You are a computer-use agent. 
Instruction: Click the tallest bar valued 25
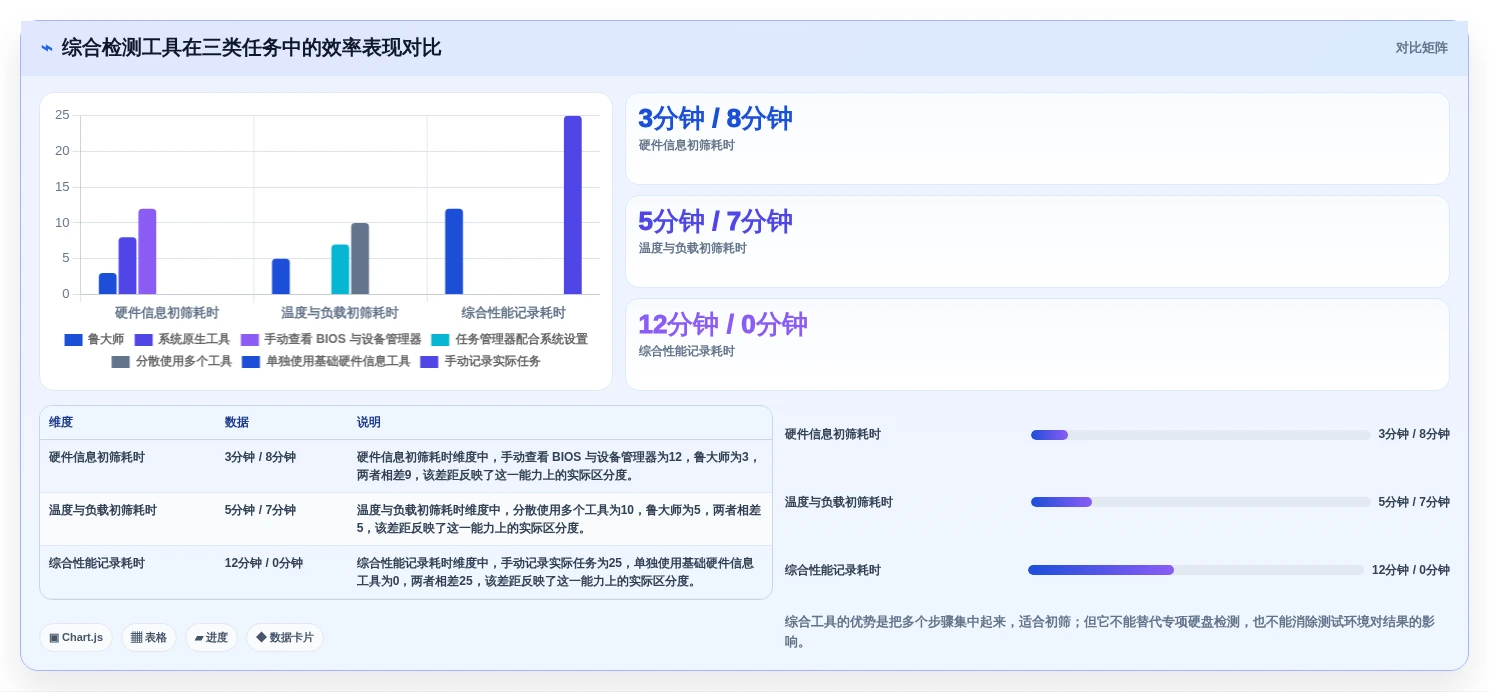pyautogui.click(x=572, y=205)
